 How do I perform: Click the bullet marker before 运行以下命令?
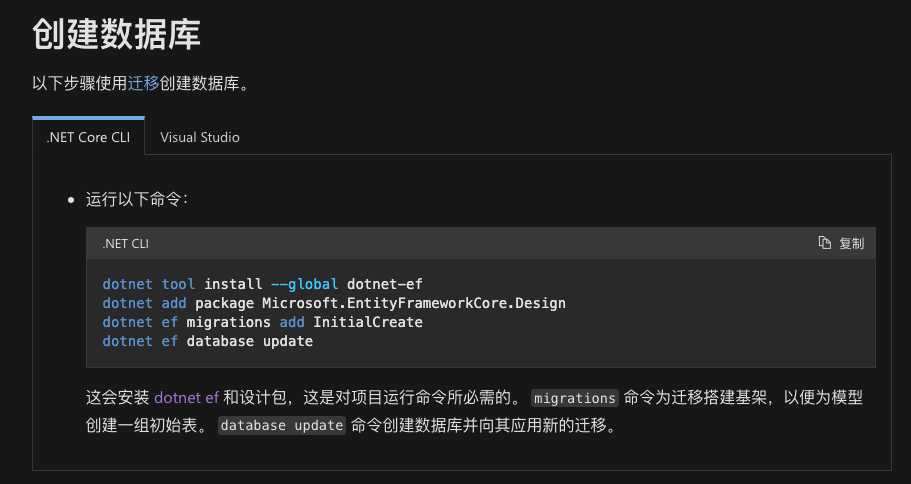[x=71, y=200]
